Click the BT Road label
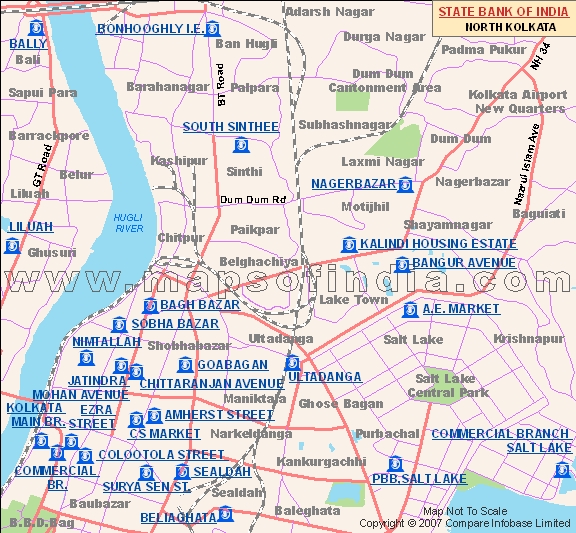Image resolution: width=576 pixels, height=533 pixels. [x=220, y=85]
